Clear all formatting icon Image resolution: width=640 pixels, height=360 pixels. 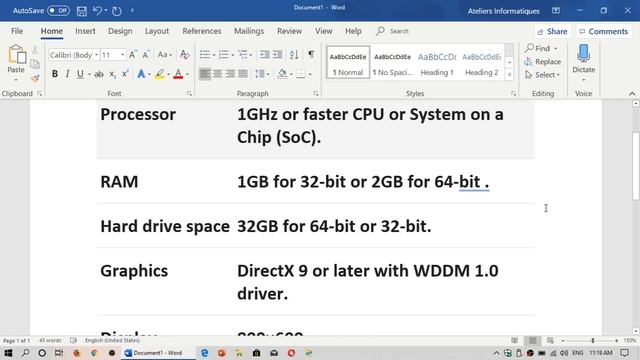(x=184, y=55)
